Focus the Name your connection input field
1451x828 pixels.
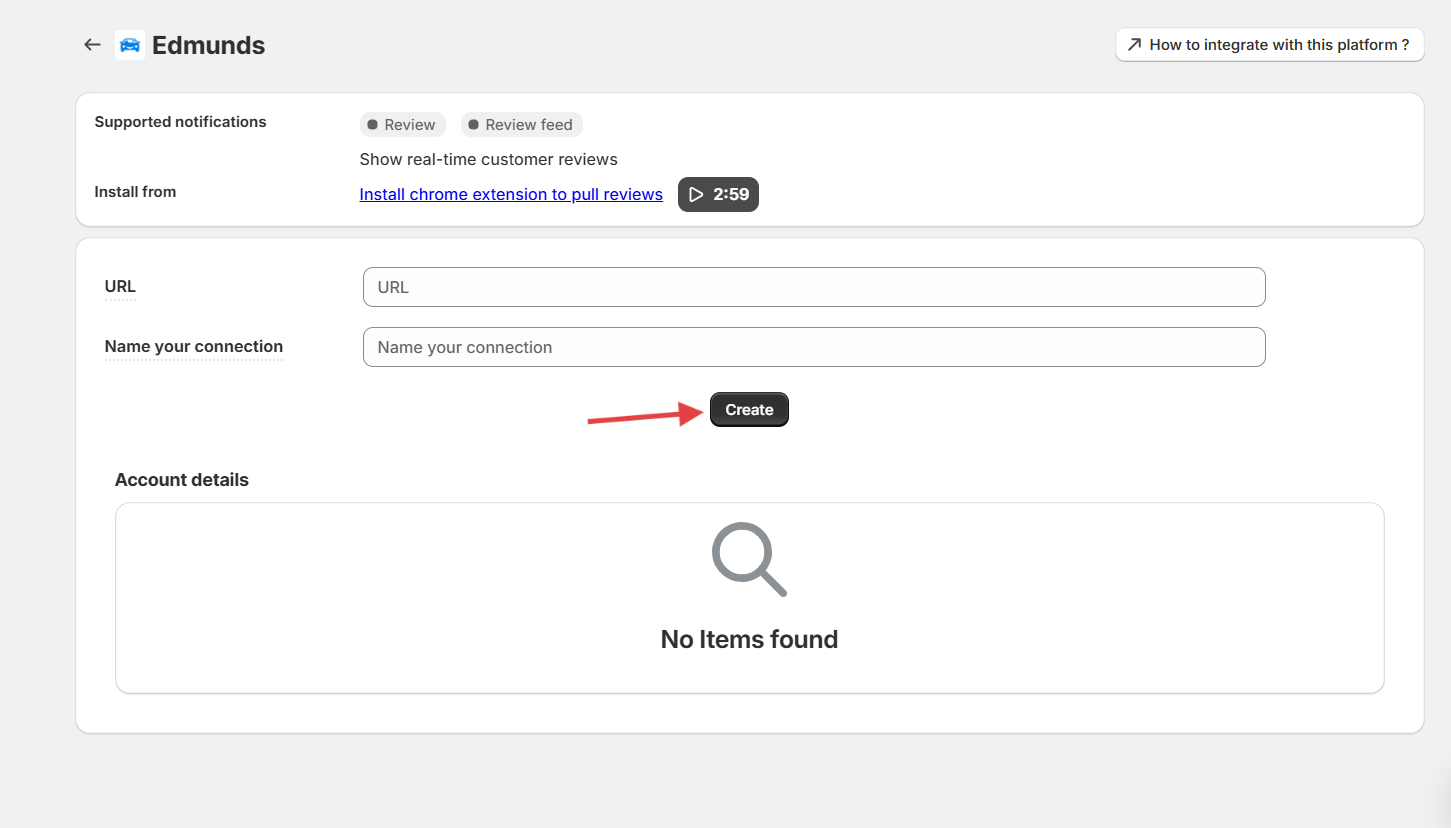point(814,347)
